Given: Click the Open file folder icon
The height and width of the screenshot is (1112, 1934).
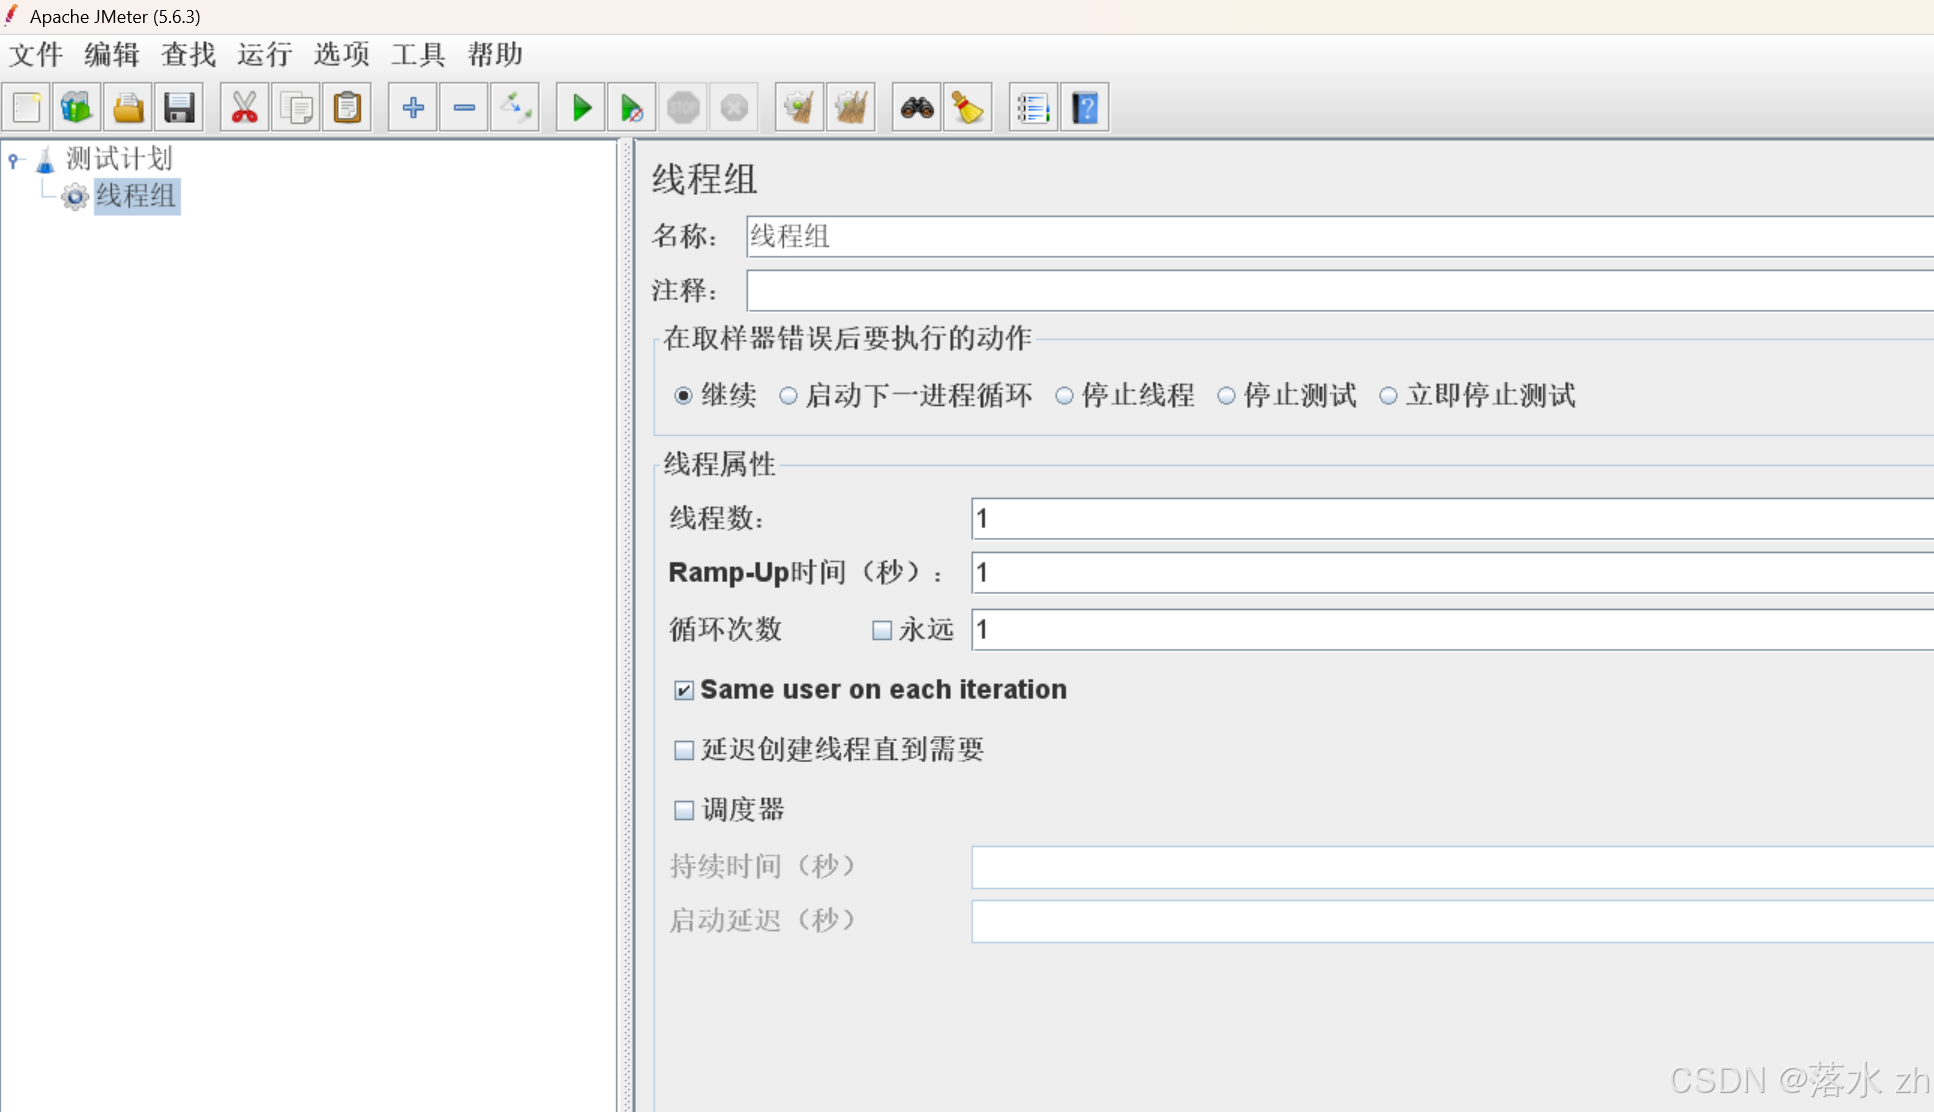Looking at the screenshot, I should pyautogui.click(x=128, y=107).
